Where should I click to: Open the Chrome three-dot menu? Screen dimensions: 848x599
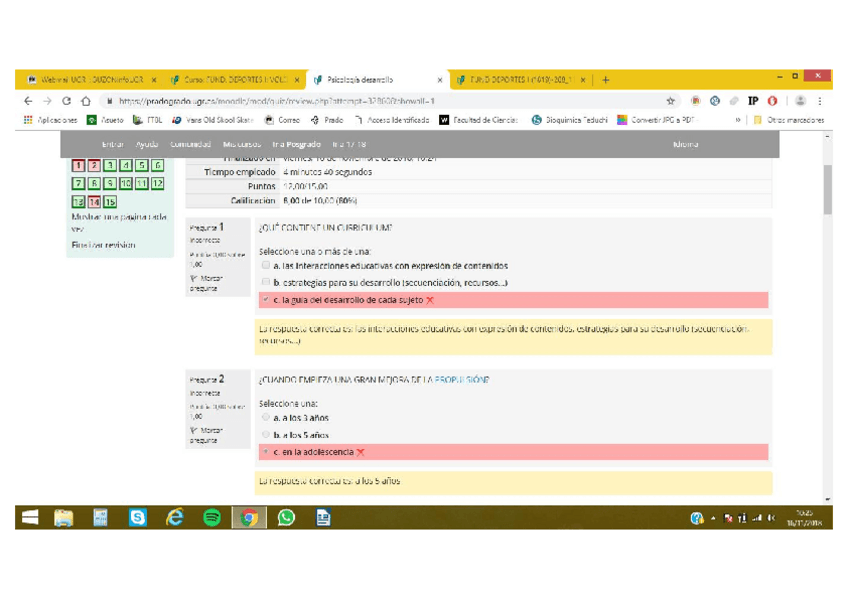820,101
